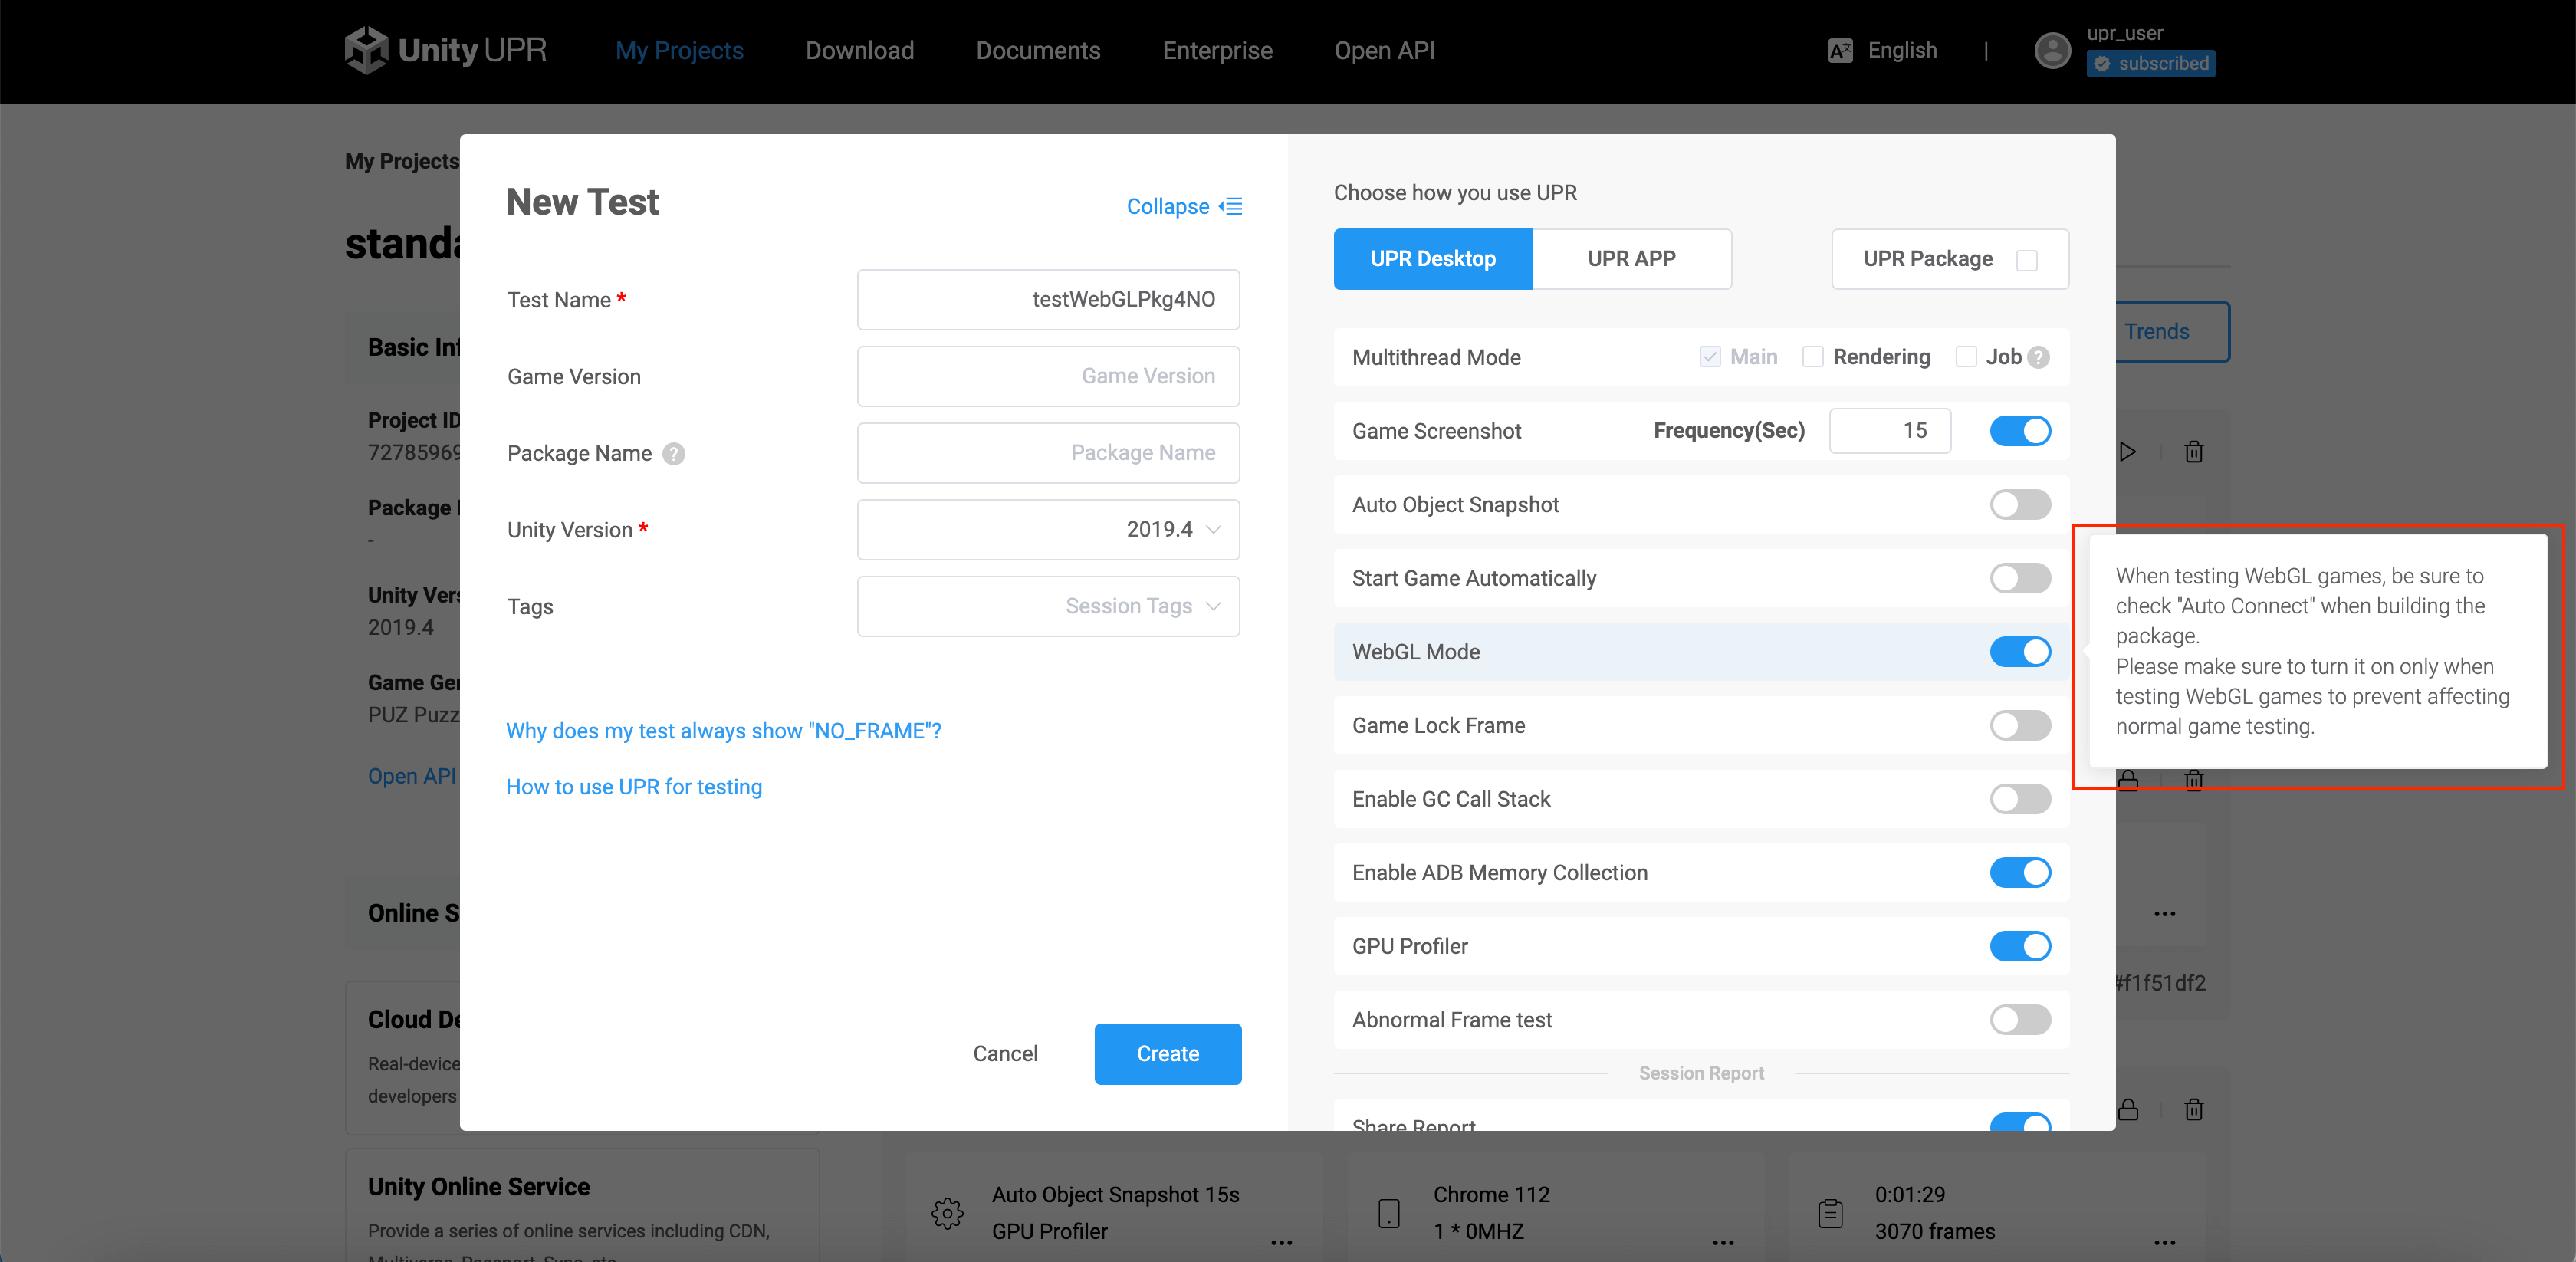This screenshot has height=1262, width=2576.
Task: Click the upr_user avatar icon
Action: point(2052,50)
